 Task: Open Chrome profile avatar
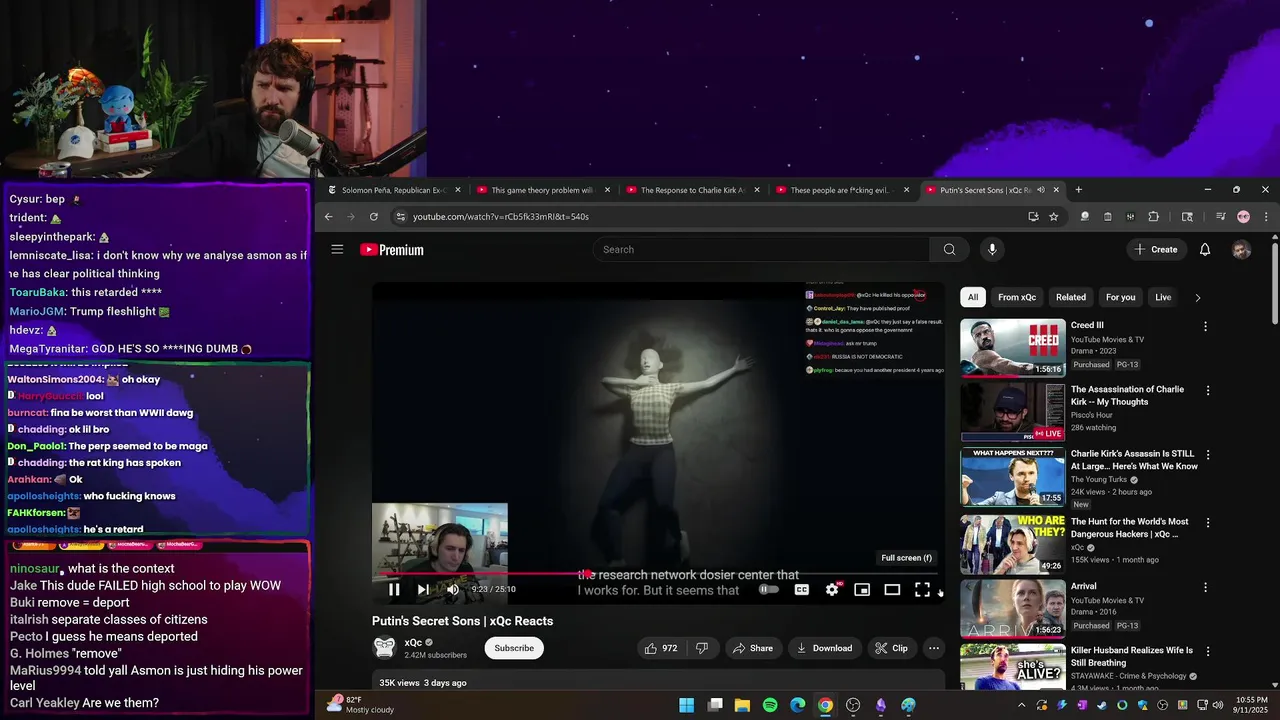1243,217
